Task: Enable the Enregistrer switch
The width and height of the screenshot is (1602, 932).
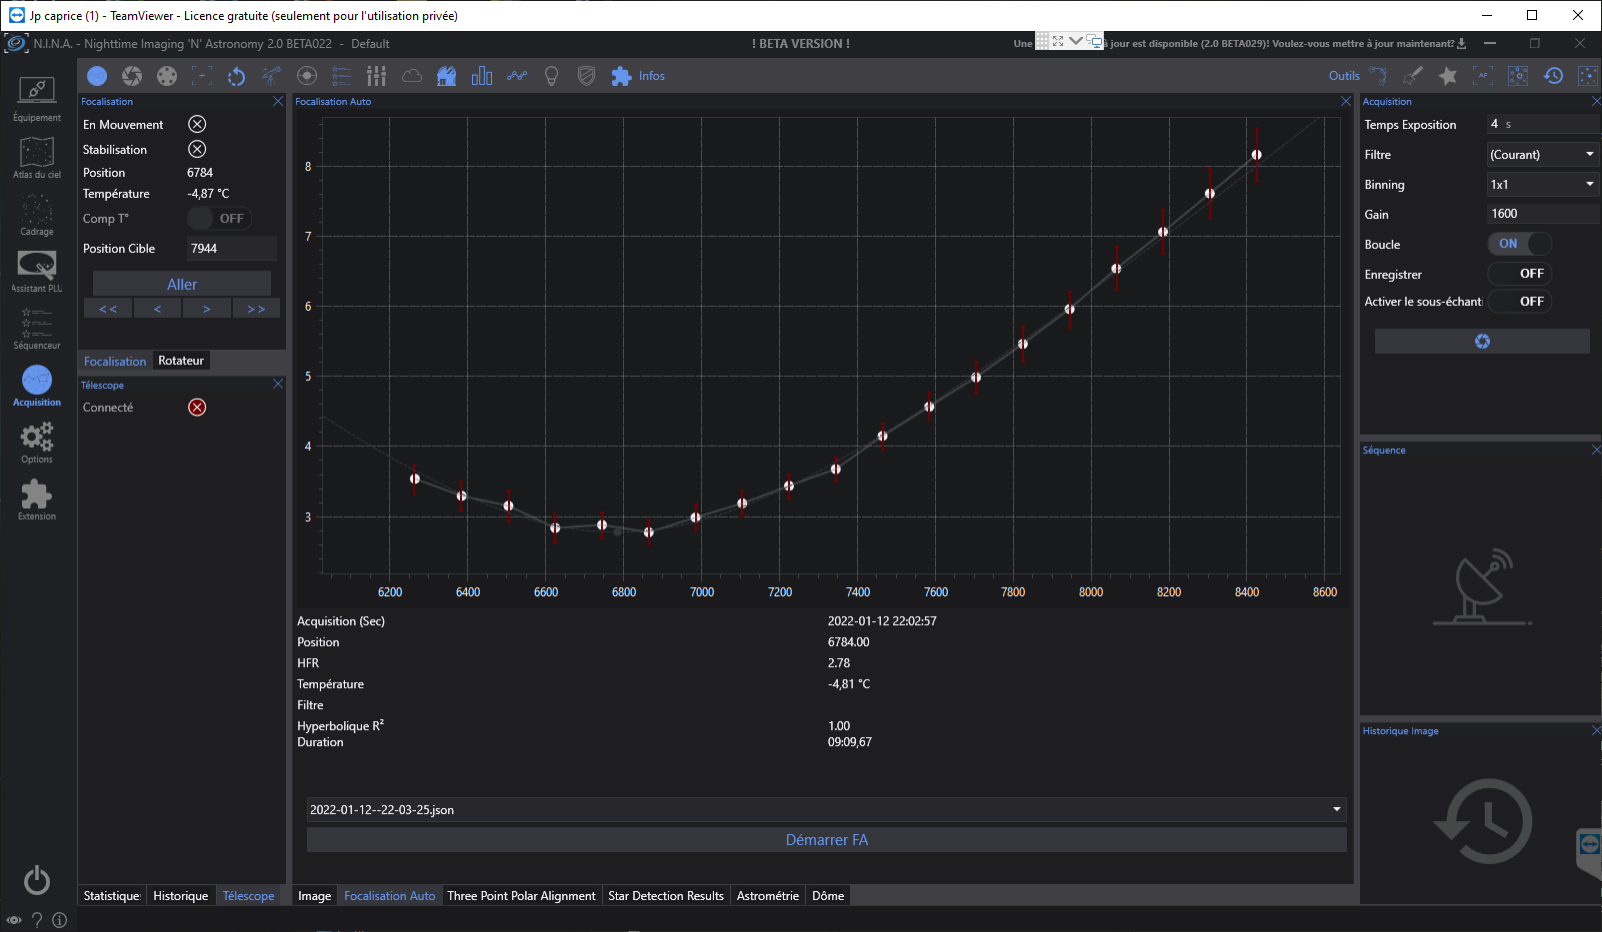Action: tap(1519, 273)
